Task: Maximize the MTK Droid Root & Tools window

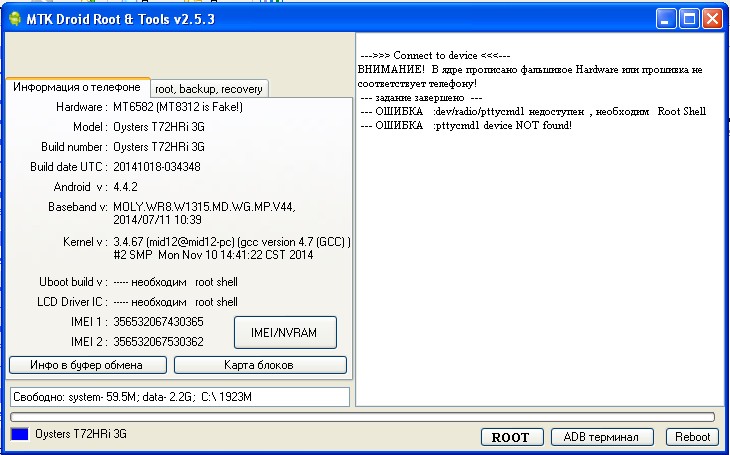Action: pyautogui.click(x=689, y=19)
